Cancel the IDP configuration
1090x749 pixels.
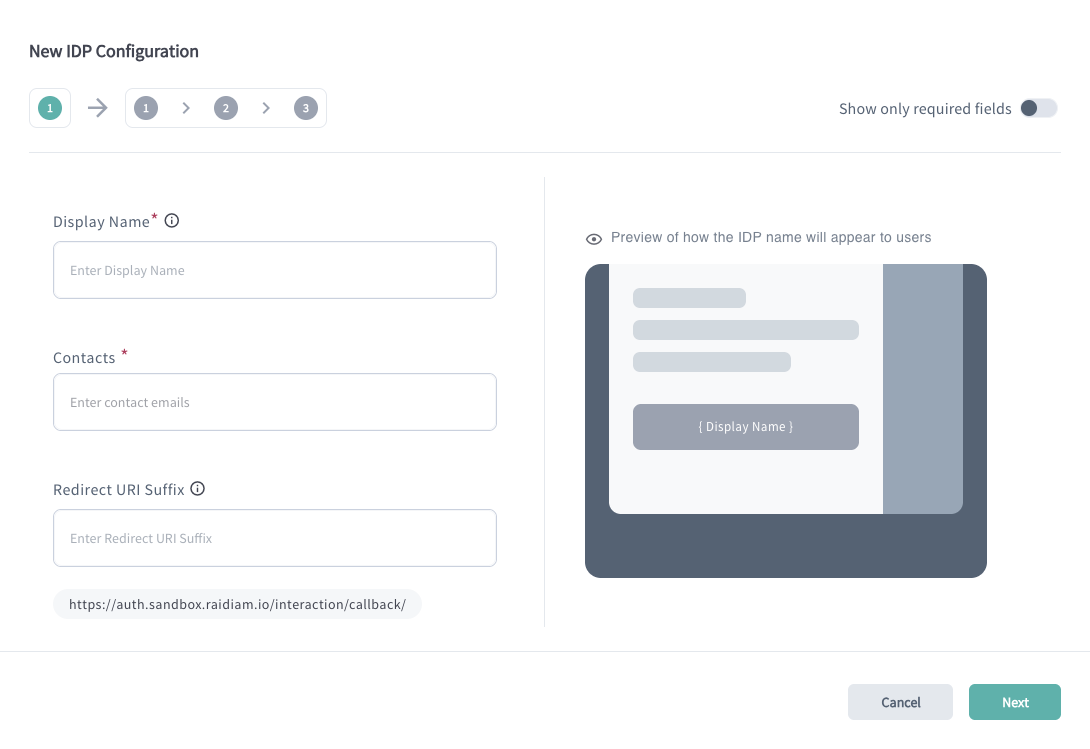(900, 702)
